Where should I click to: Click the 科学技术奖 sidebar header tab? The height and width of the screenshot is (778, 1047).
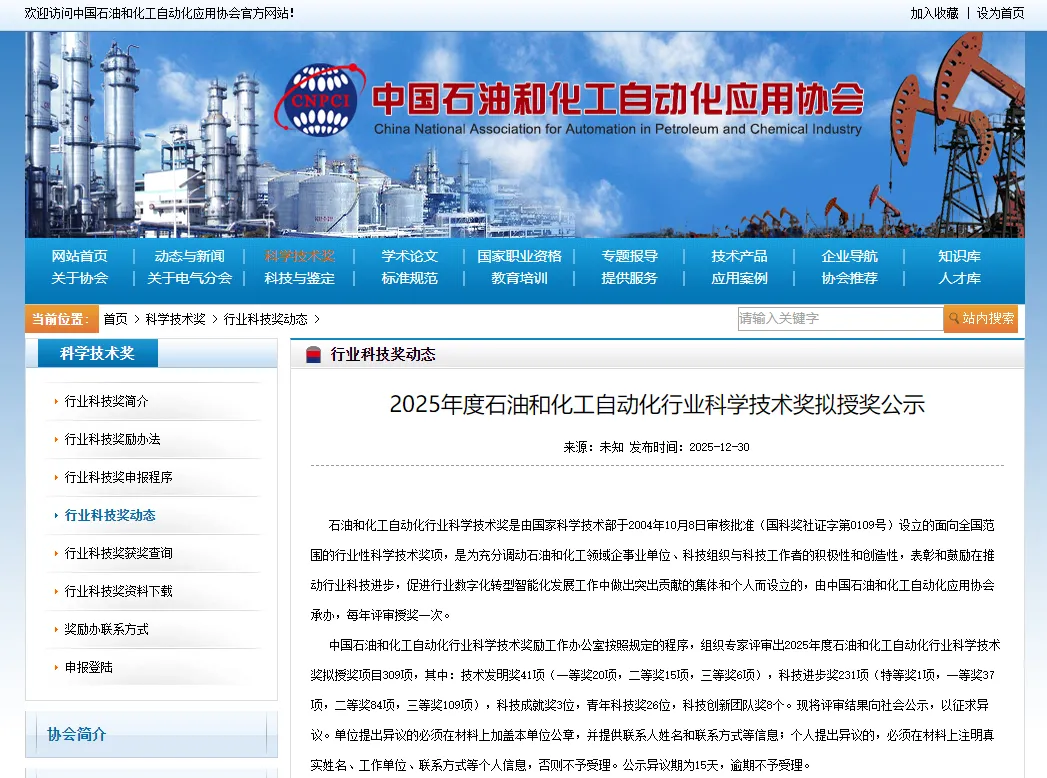(97, 353)
